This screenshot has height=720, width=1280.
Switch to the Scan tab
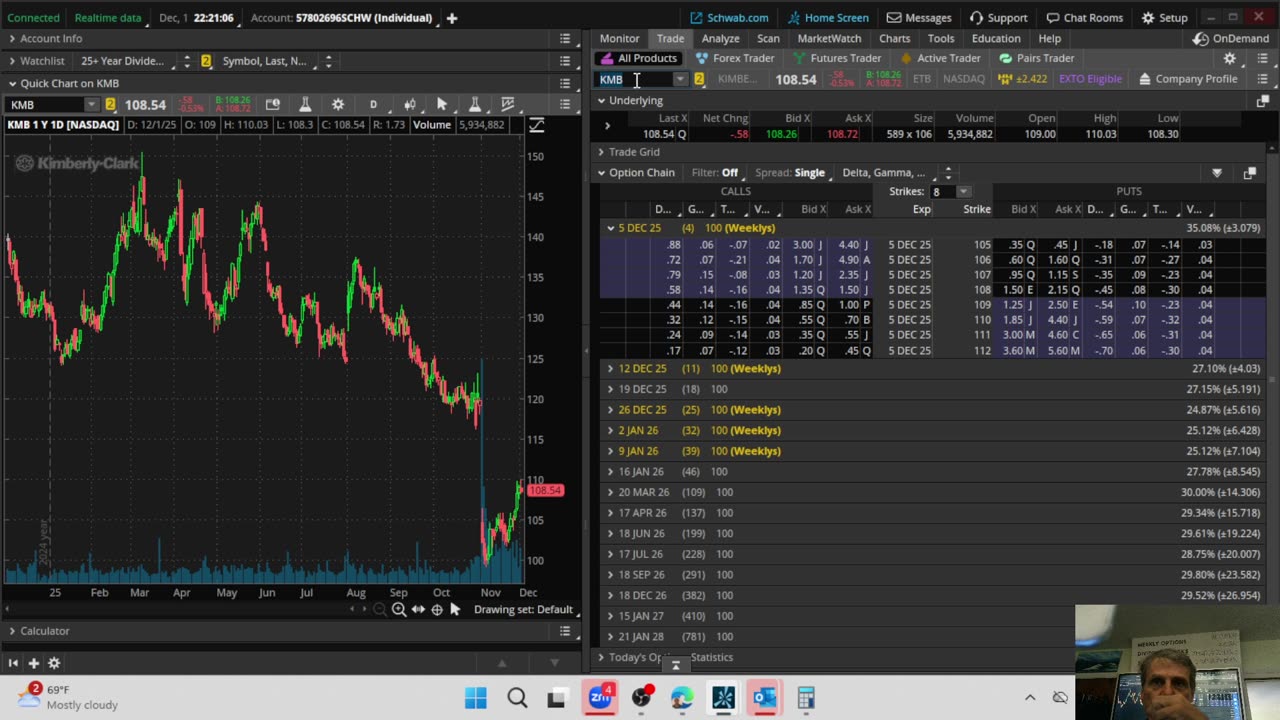pos(768,38)
